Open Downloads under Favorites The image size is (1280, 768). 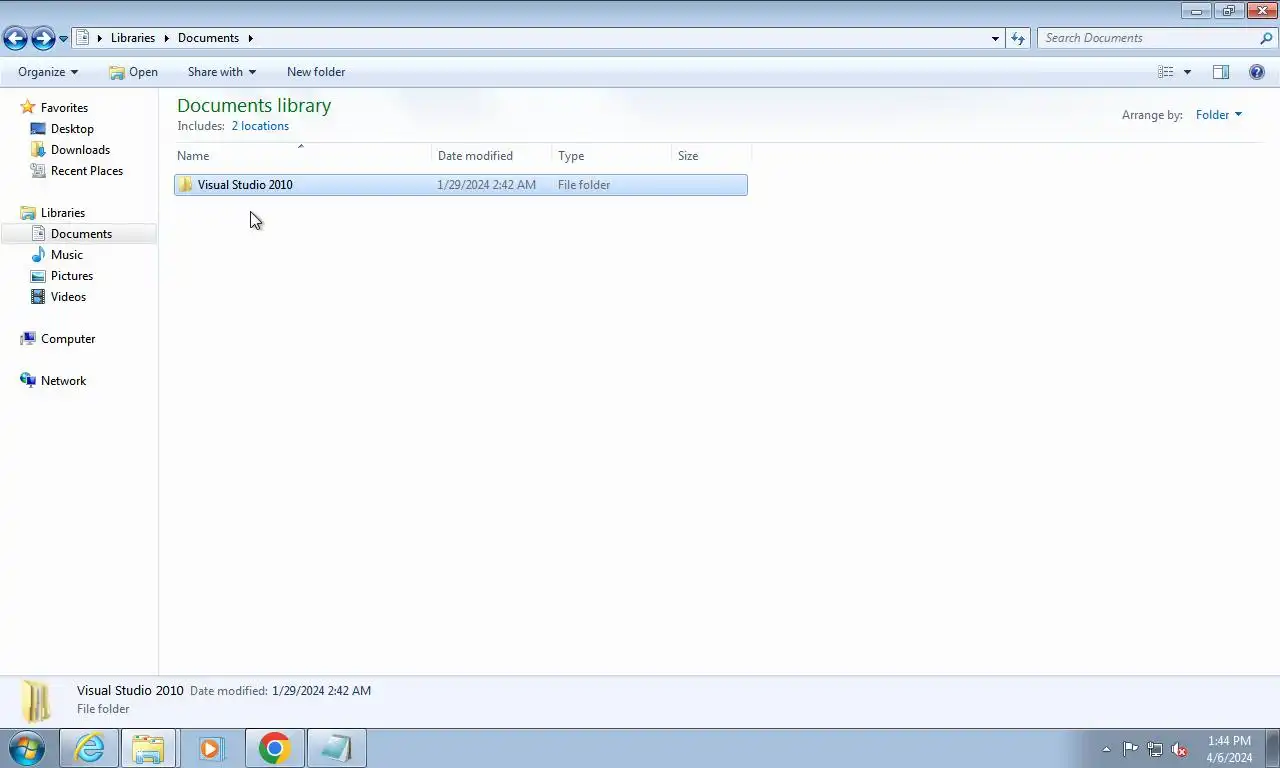pyautogui.click(x=80, y=150)
